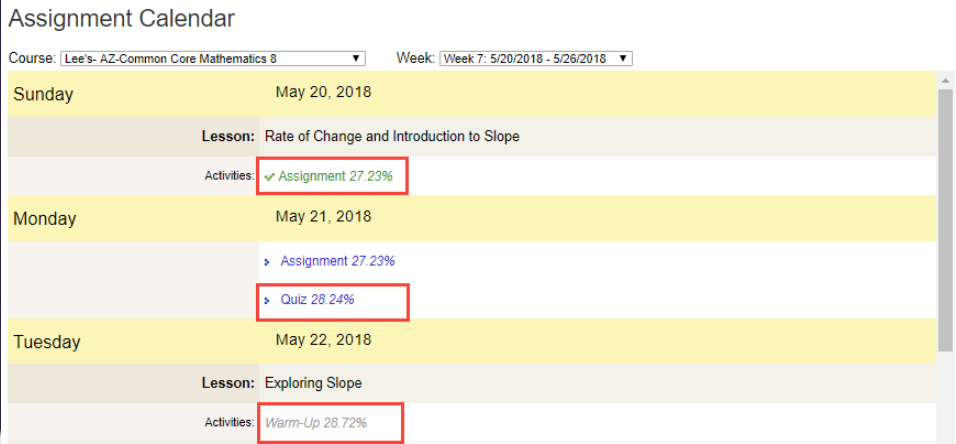Click the green checkmark beside Sunday's Assignment
This screenshot has height=444, width=956.
pyautogui.click(x=270, y=177)
